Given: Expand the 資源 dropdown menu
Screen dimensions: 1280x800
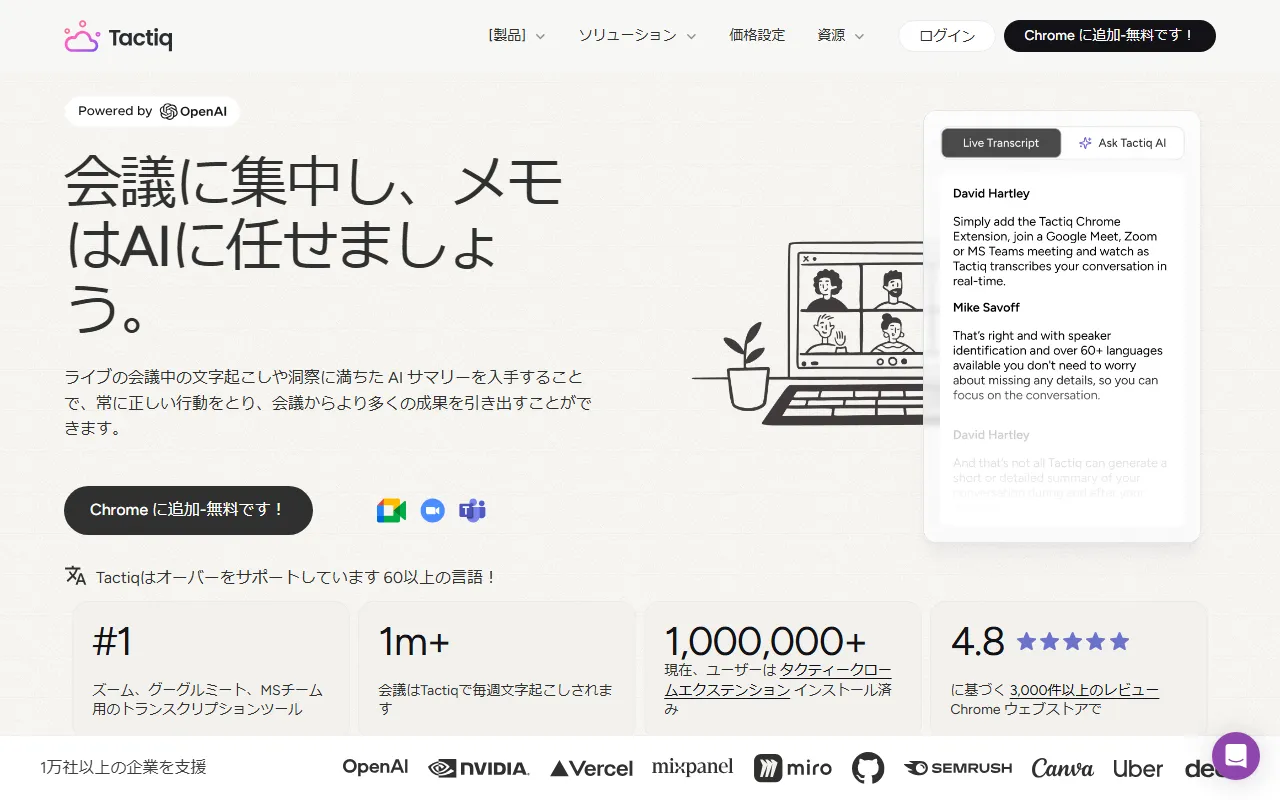Looking at the screenshot, I should 840,35.
